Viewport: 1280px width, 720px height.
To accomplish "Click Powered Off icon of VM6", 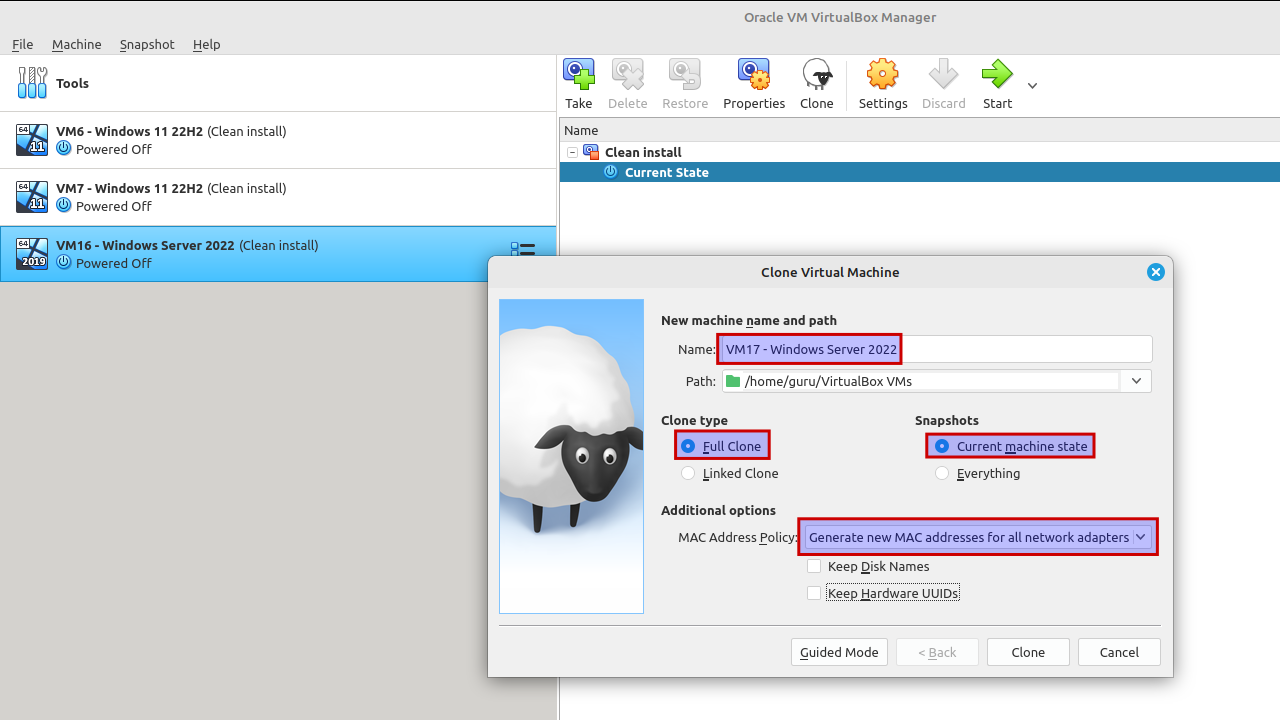I will coord(64,149).
